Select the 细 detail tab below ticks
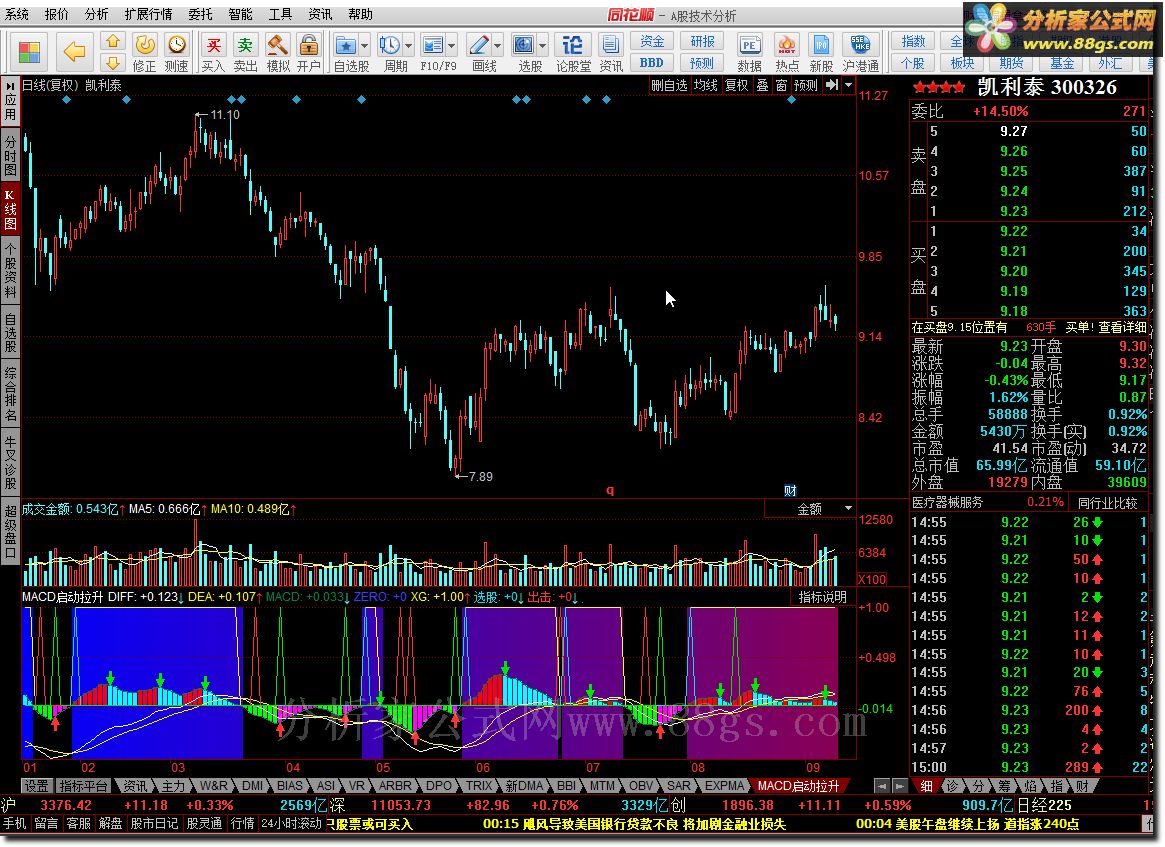 [926, 785]
